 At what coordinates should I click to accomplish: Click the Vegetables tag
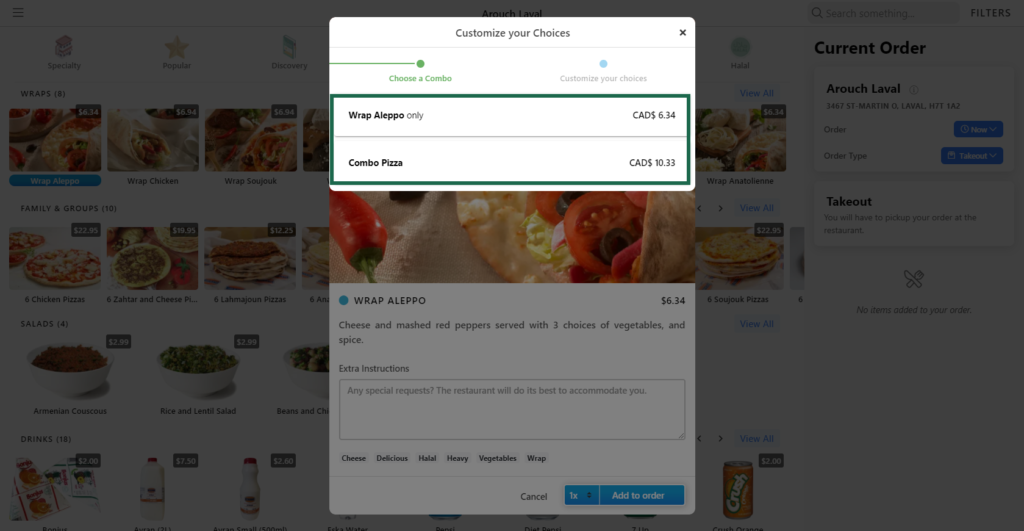pyautogui.click(x=498, y=459)
